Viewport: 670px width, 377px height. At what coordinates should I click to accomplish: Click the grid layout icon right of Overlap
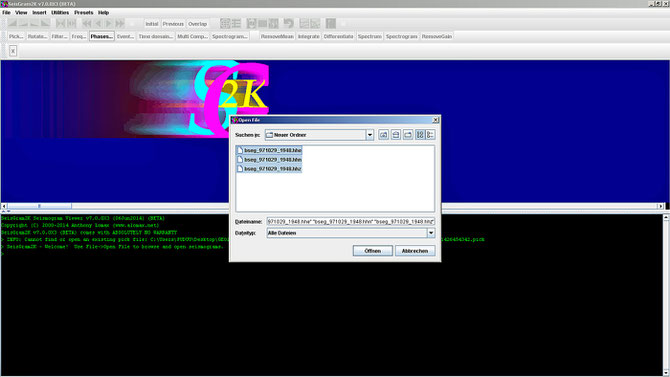pos(225,24)
